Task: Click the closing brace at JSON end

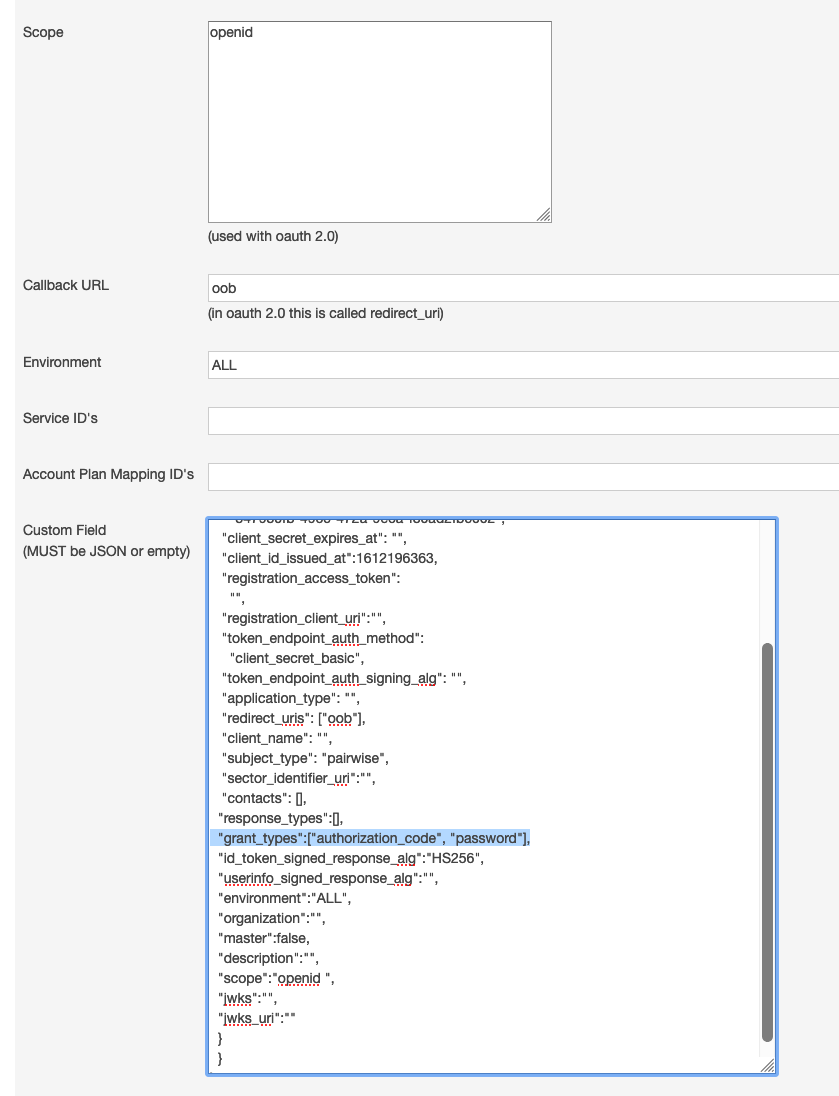Action: [221, 1058]
